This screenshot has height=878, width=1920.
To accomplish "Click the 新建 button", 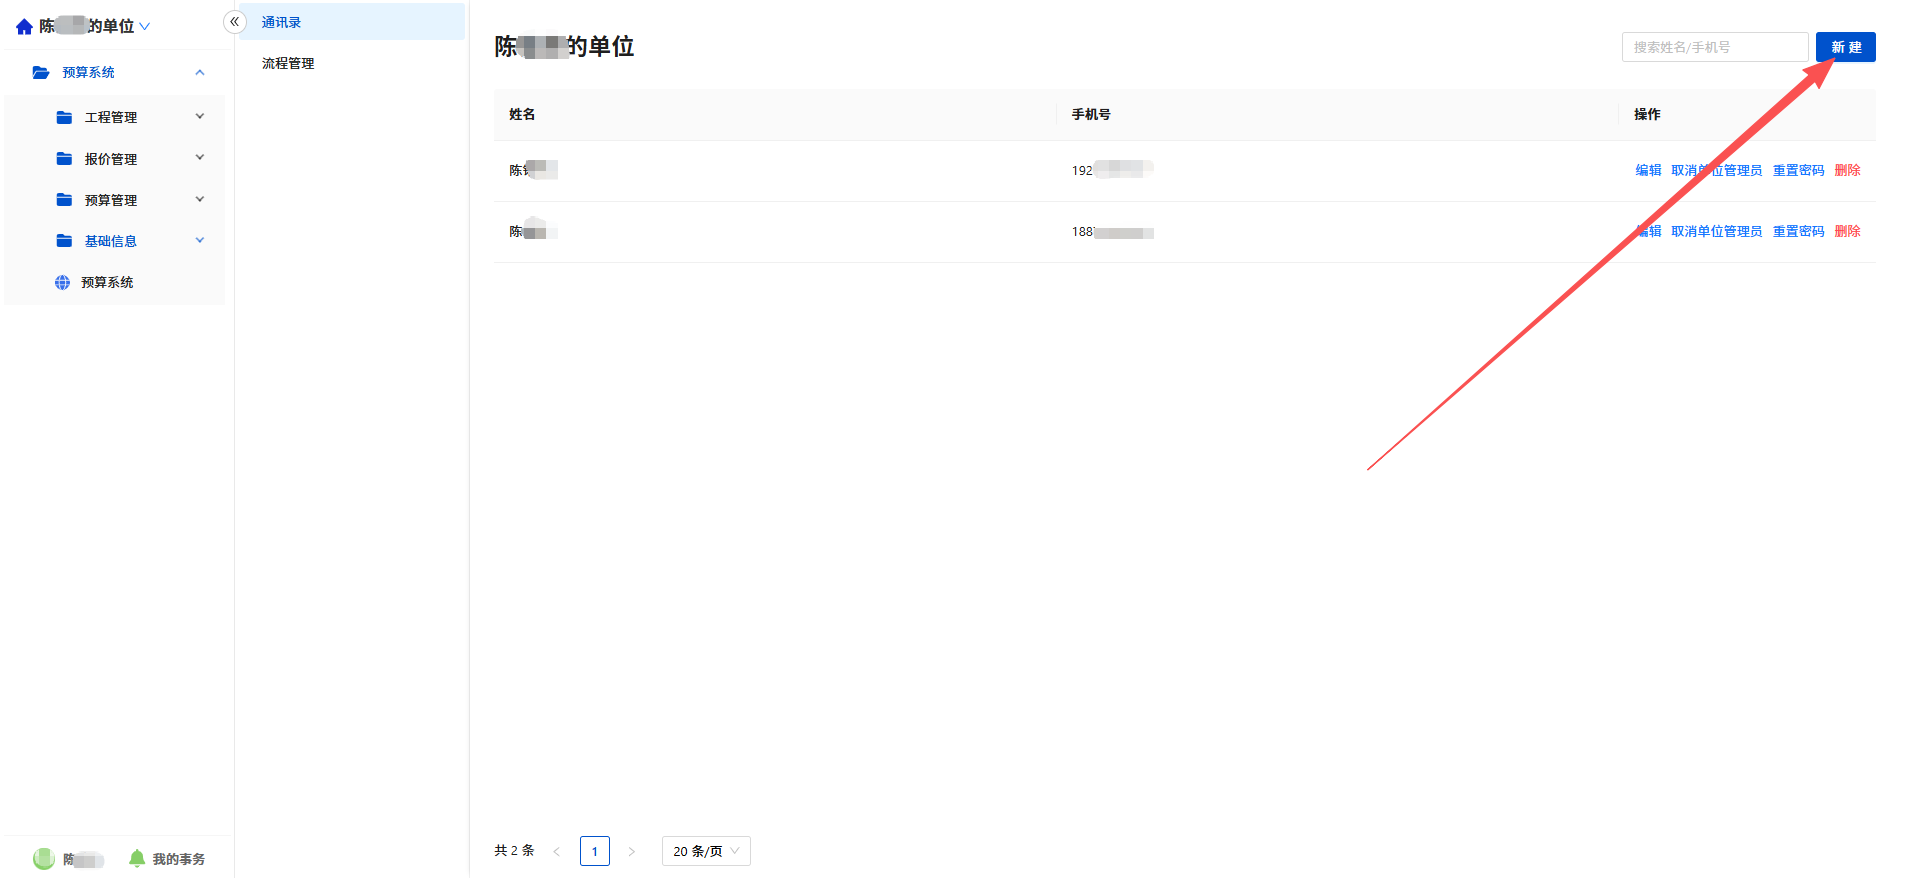I will click(x=1845, y=47).
